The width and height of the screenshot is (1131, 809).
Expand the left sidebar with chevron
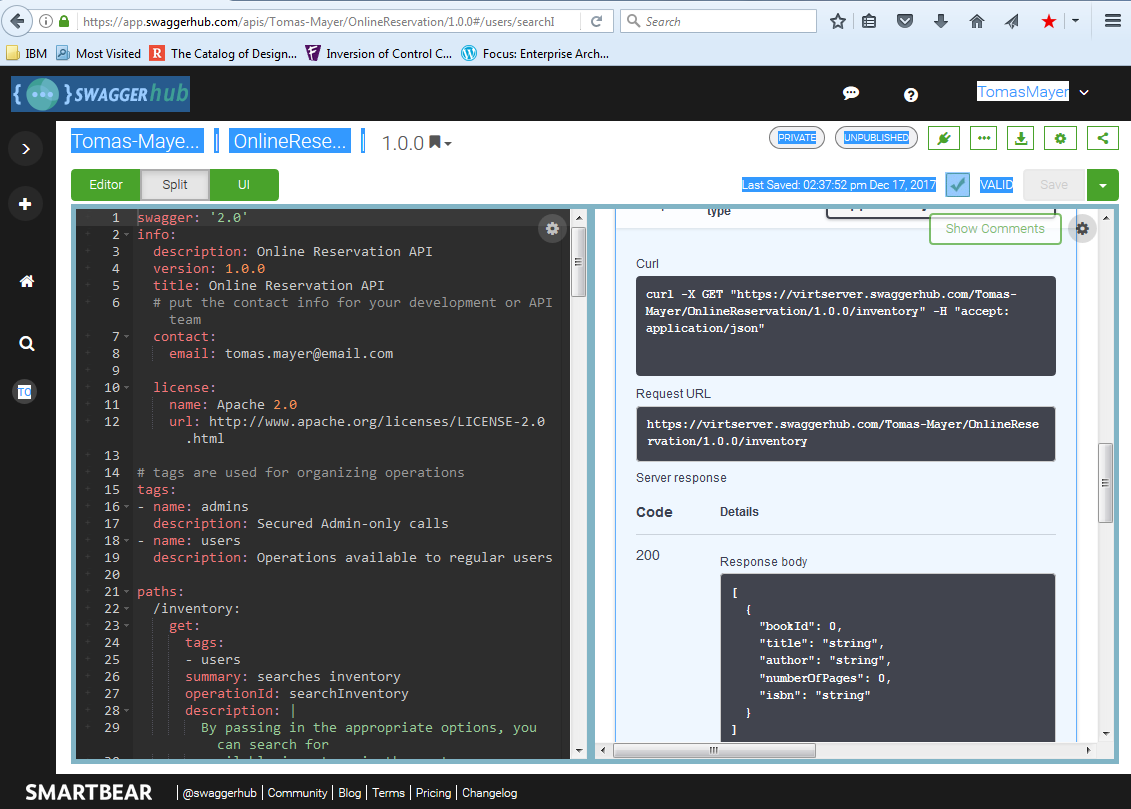pos(26,149)
